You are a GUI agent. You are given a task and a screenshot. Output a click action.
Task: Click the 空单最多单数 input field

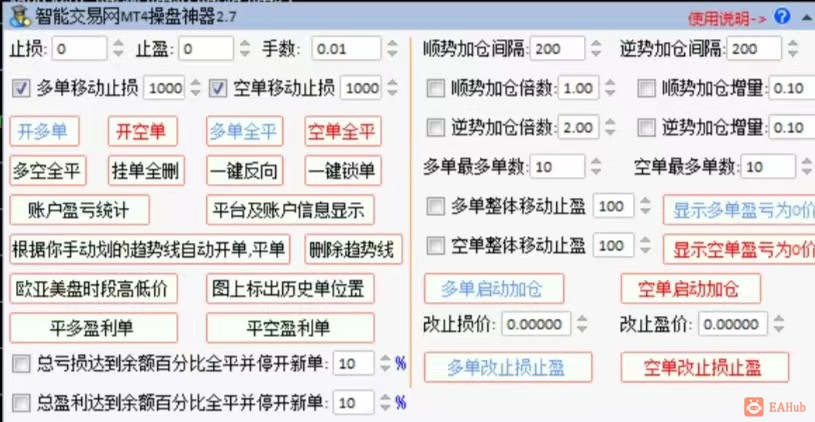(x=768, y=167)
